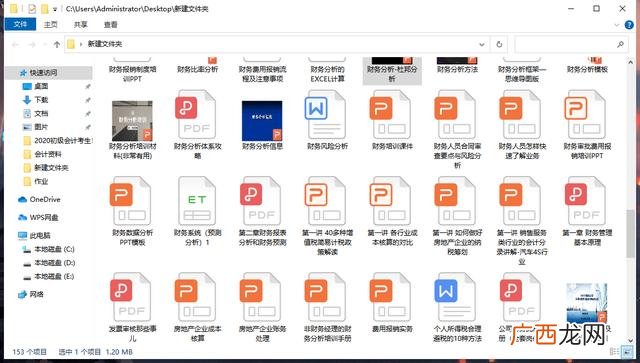This screenshot has width=640, height=363.
Task: Open 下载 folder in the sidebar
Action: pyautogui.click(x=41, y=100)
